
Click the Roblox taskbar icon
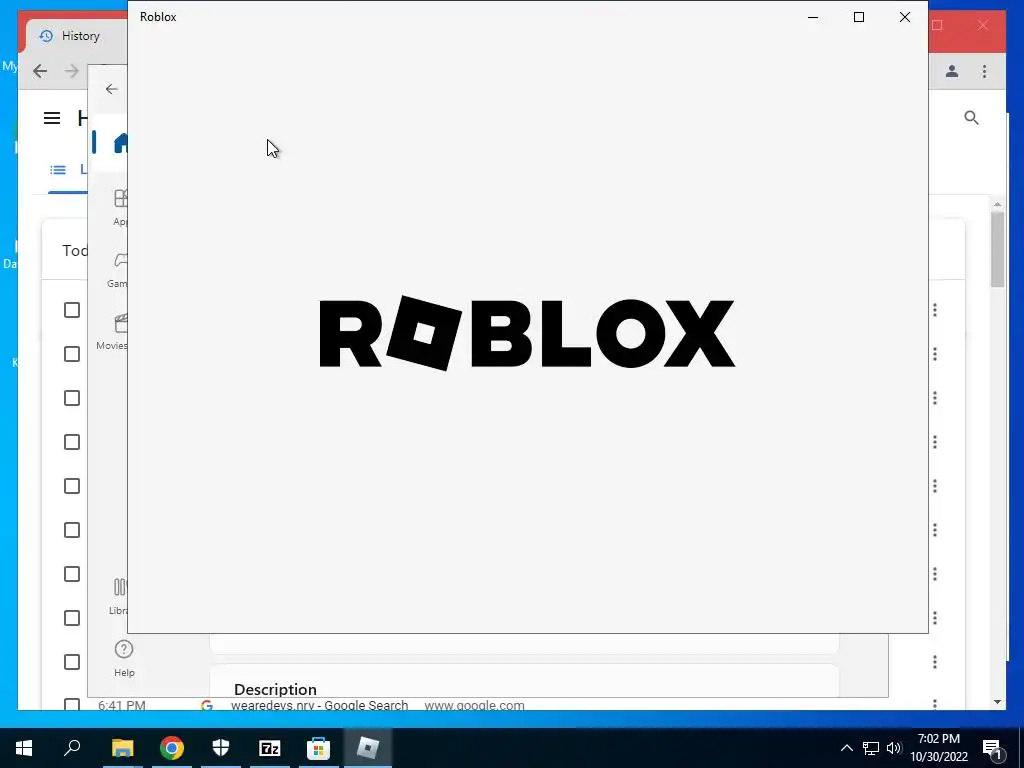click(x=368, y=748)
